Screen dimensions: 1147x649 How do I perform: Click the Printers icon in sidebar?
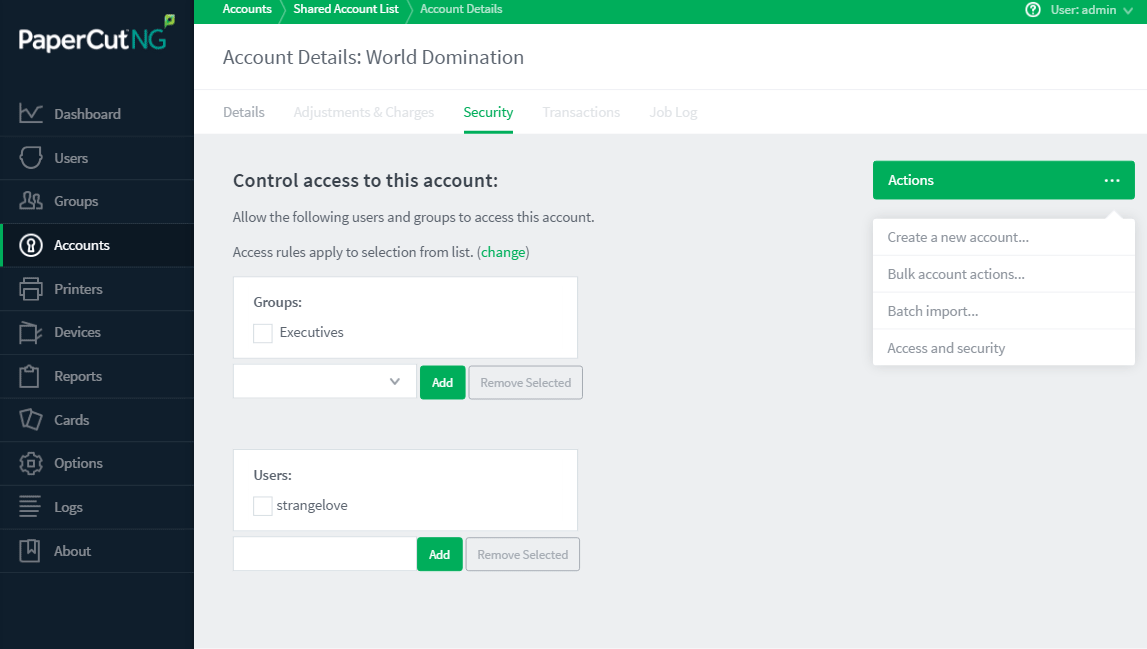[x=31, y=289]
